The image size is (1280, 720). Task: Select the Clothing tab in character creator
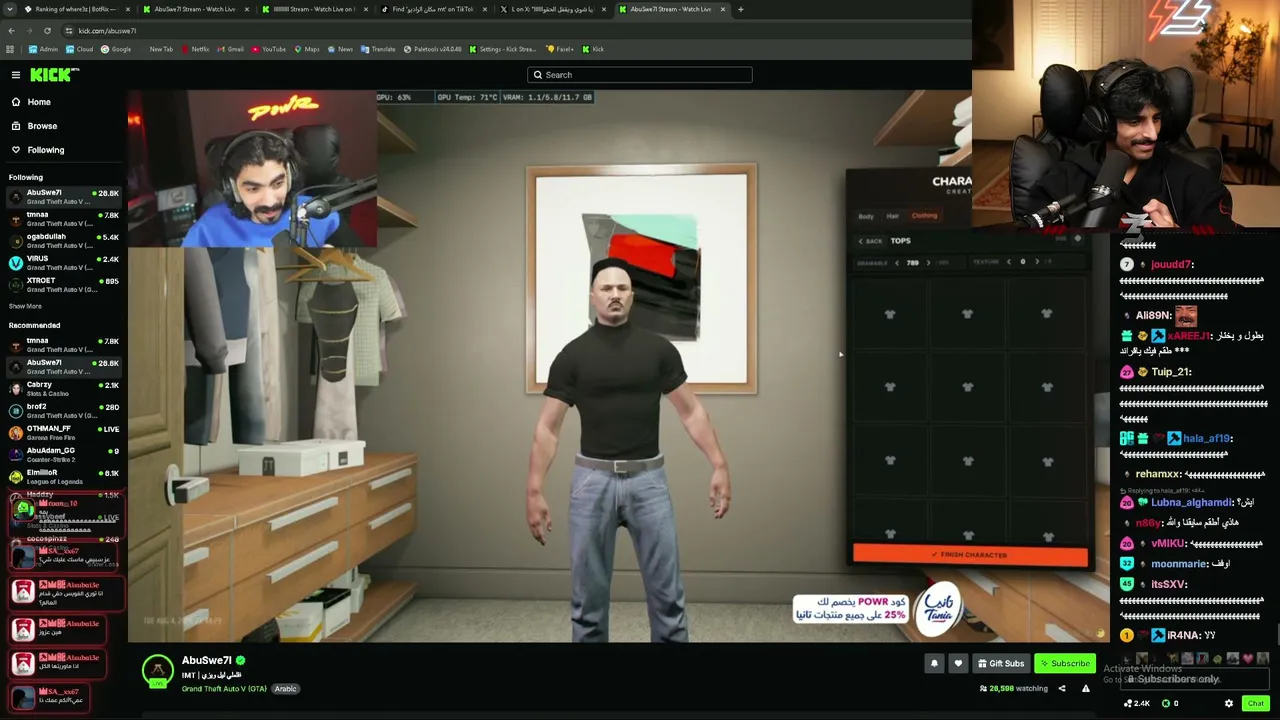924,216
